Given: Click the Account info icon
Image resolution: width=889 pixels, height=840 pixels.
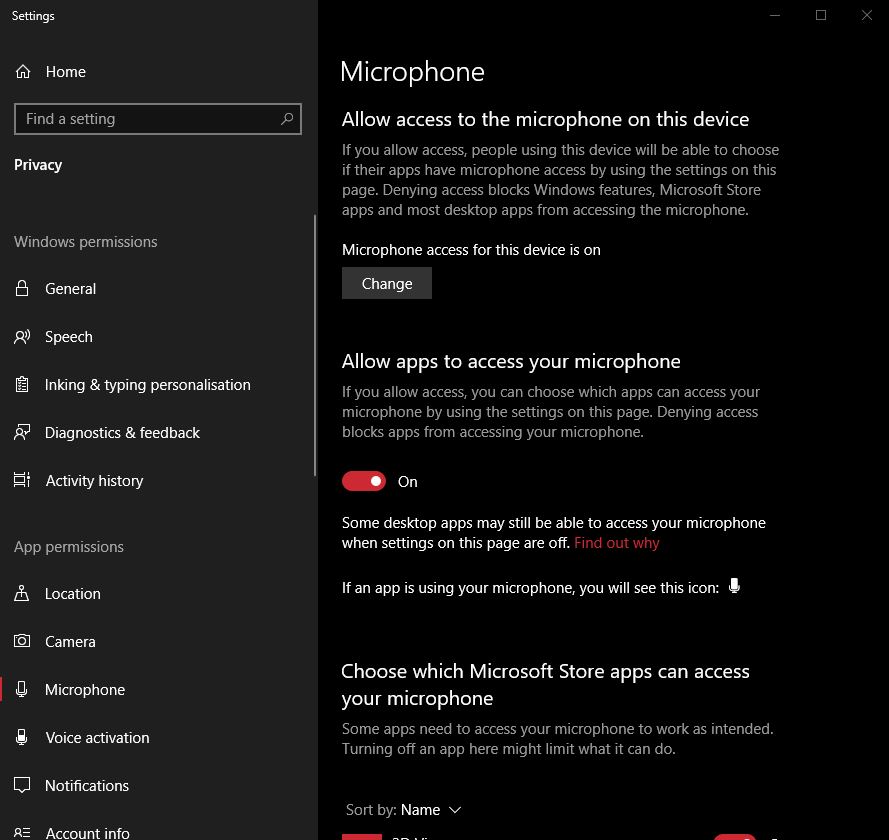Looking at the screenshot, I should [22, 833].
